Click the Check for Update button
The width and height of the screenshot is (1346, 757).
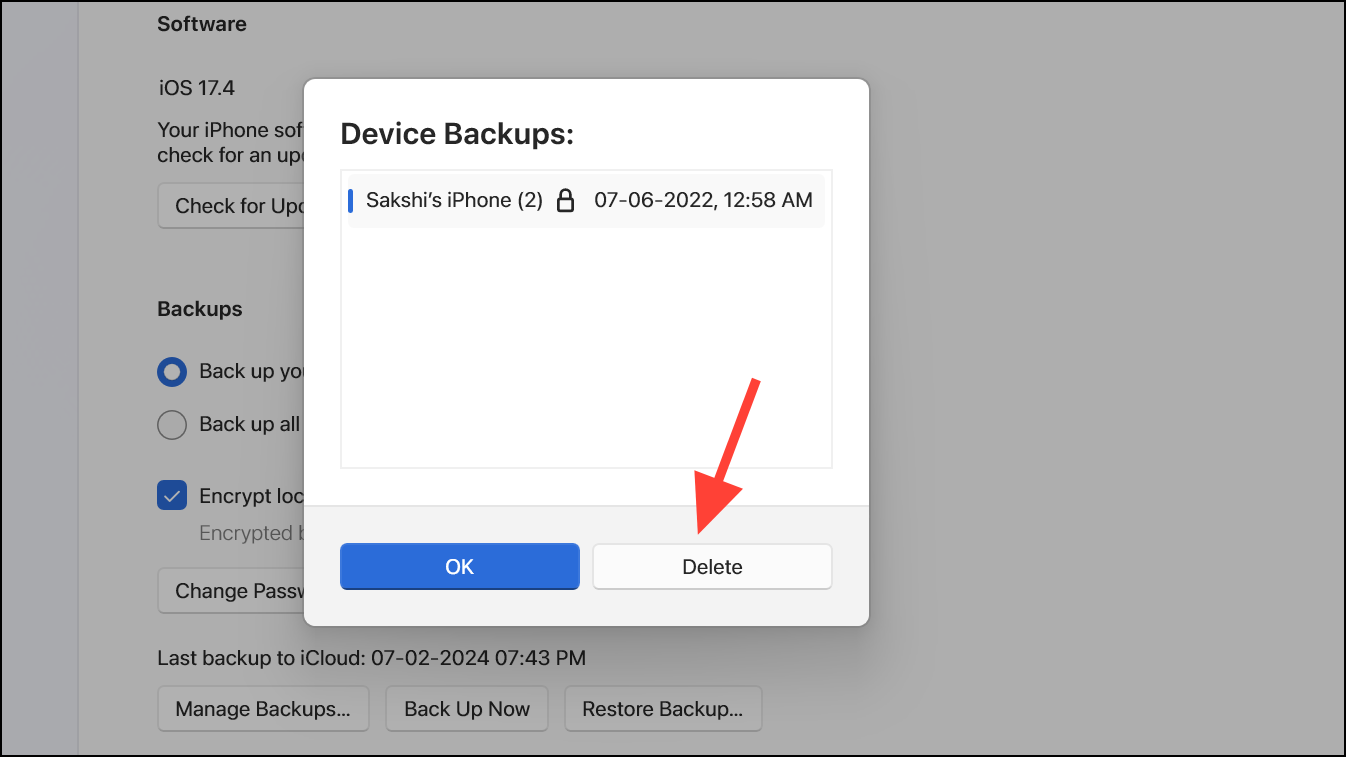point(232,206)
